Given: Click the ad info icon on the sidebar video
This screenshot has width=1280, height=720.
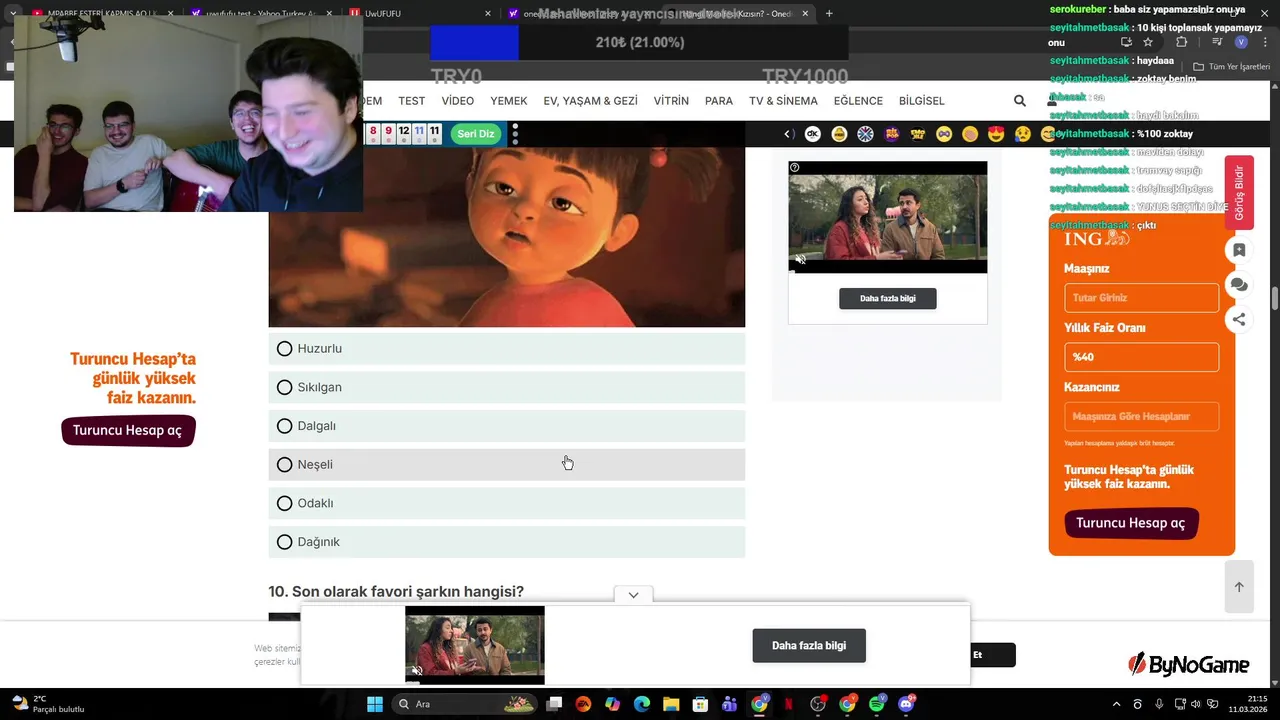Looking at the screenshot, I should pos(795,167).
